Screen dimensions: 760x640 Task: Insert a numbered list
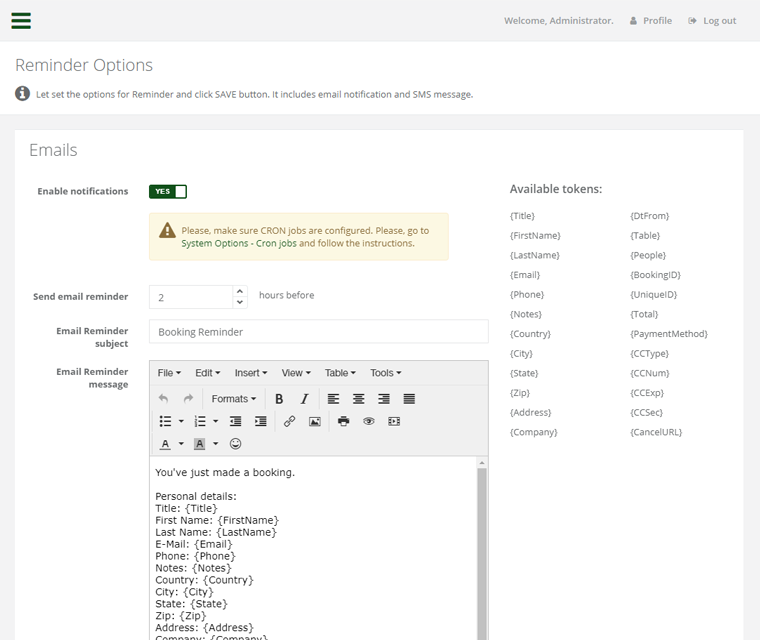click(200, 421)
